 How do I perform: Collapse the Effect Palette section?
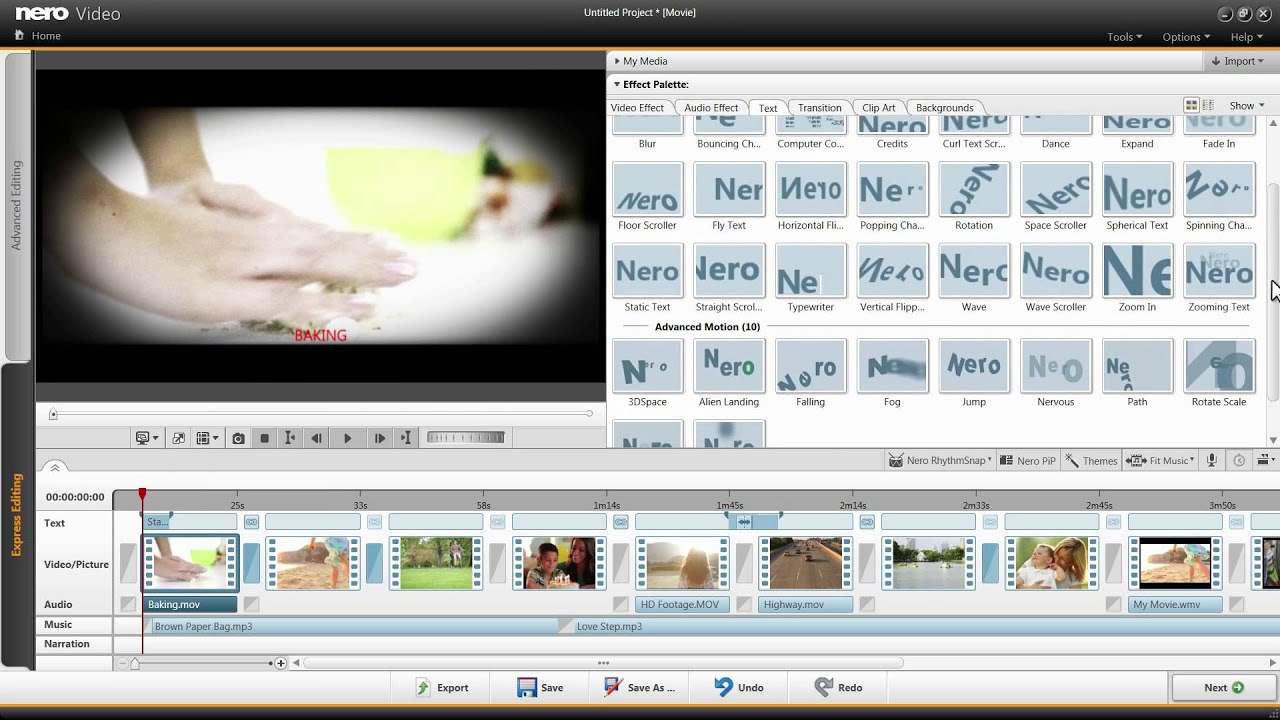[651, 84]
